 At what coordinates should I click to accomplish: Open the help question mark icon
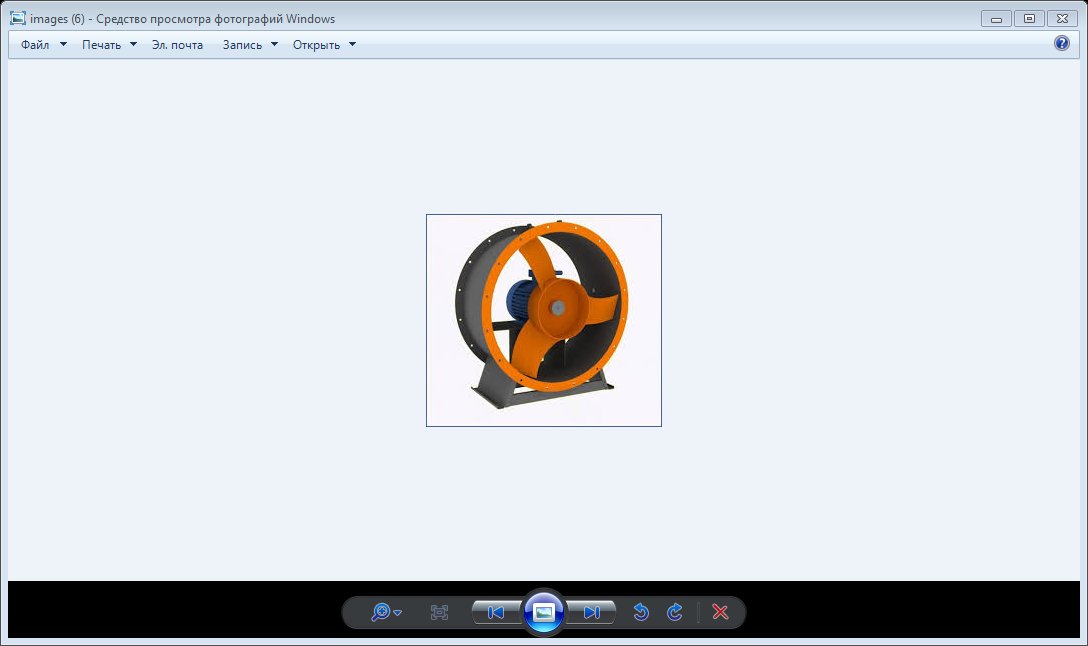pyautogui.click(x=1062, y=43)
